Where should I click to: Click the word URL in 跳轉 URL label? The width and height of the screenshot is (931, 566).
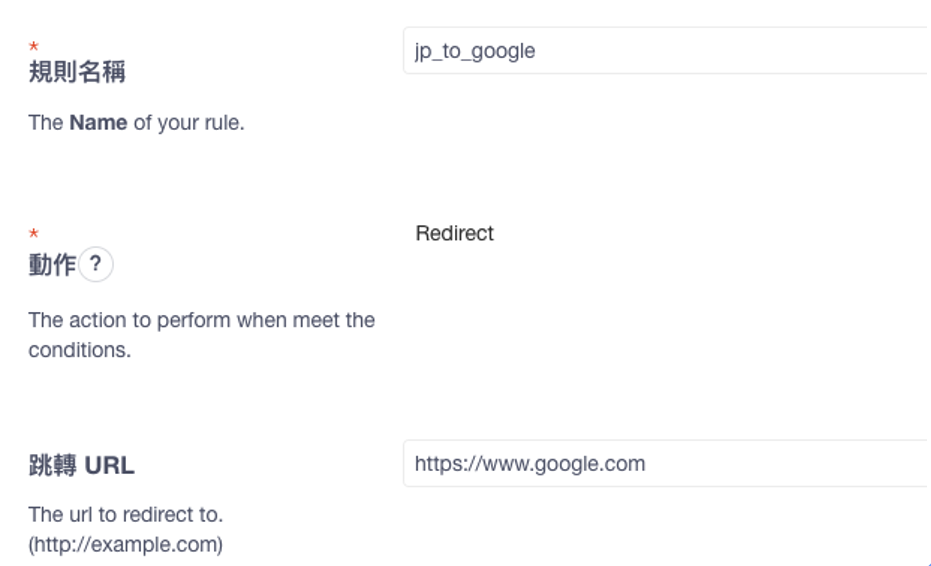point(110,466)
